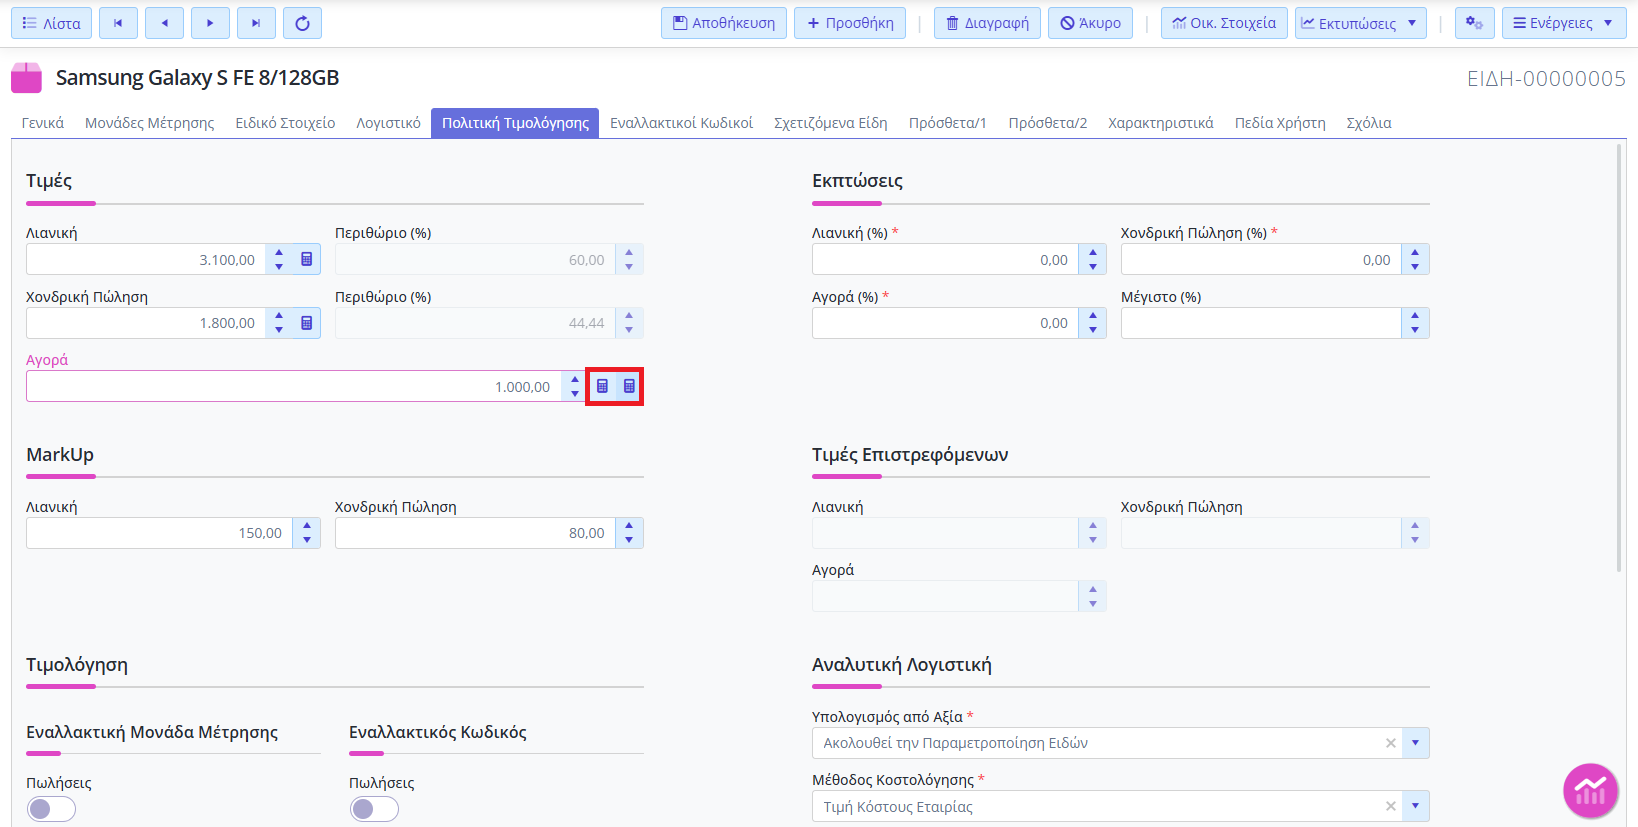Click the refresh icon in toolbar

tap(302, 23)
